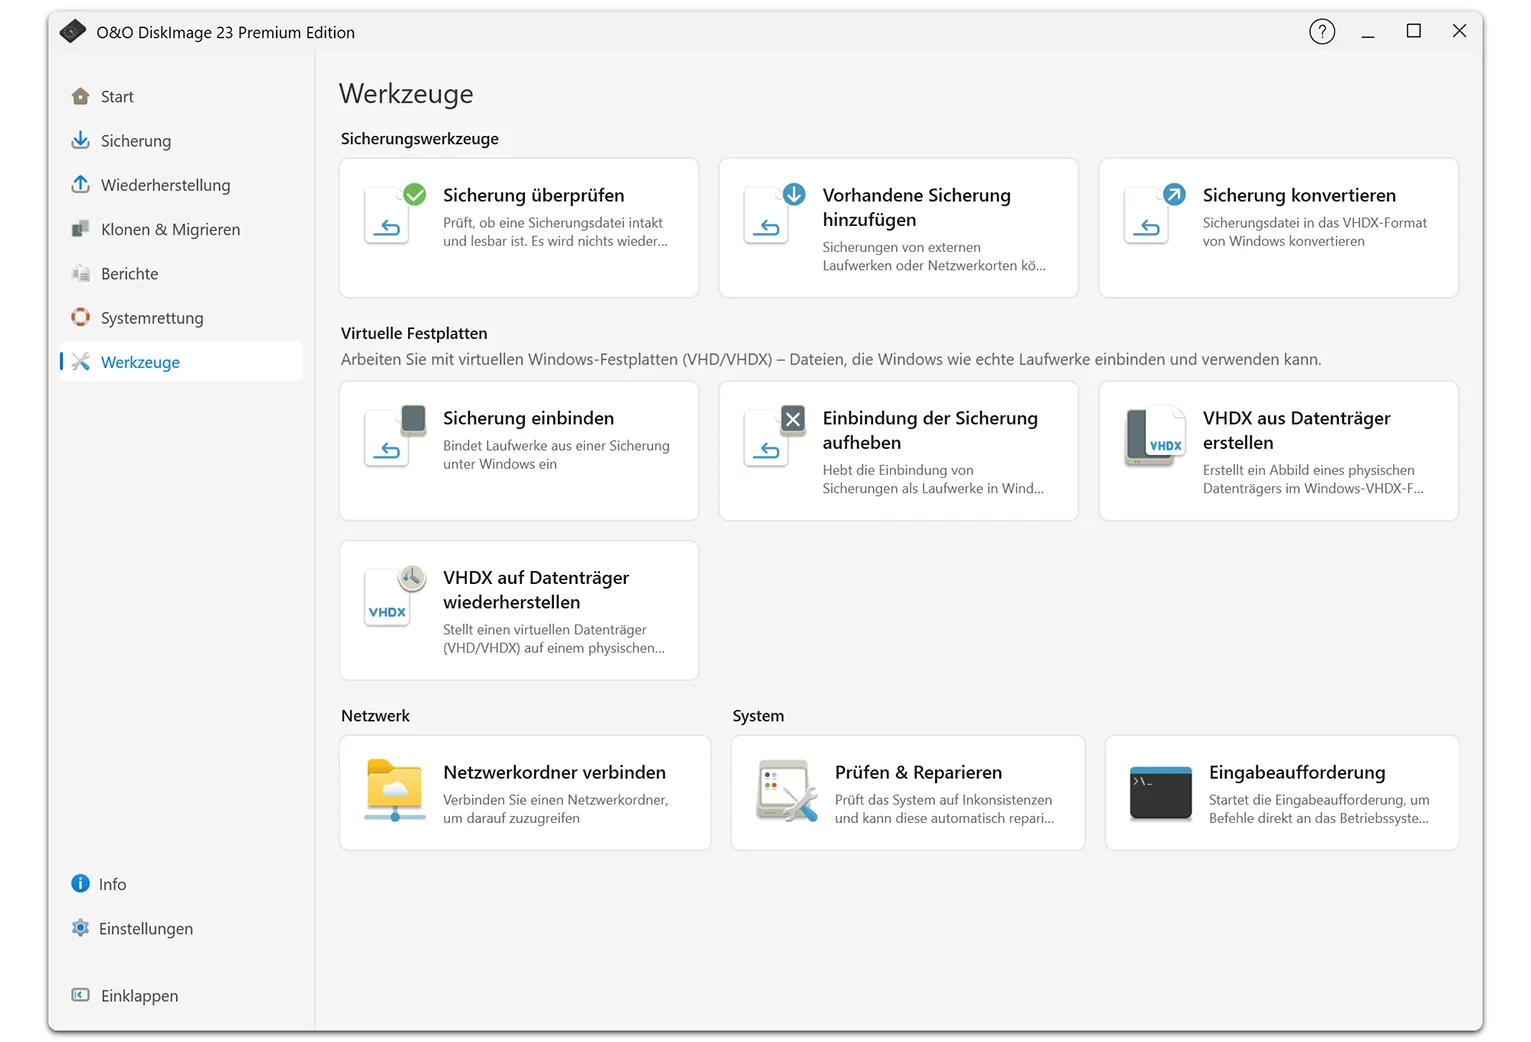Click the O&O DiskImage title bar logo

point(72,32)
